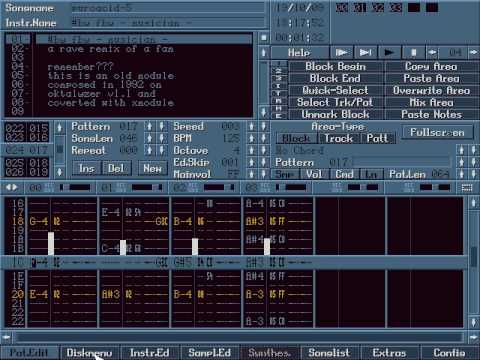The image size is (480, 360).
Task: Increase Mainvol with its up arrow
Action: 252,174
